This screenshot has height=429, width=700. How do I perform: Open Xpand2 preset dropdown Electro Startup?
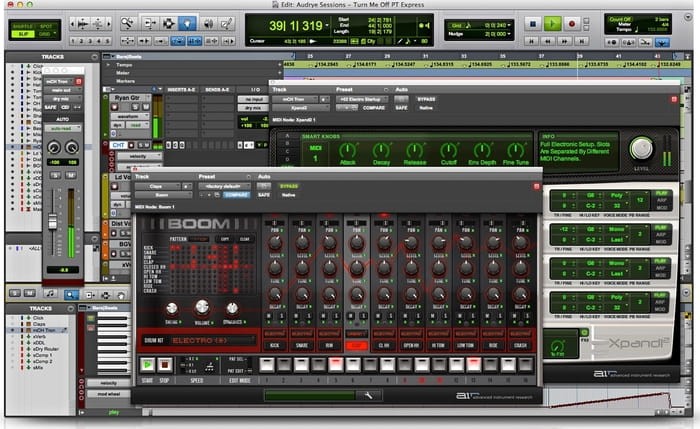tap(362, 99)
